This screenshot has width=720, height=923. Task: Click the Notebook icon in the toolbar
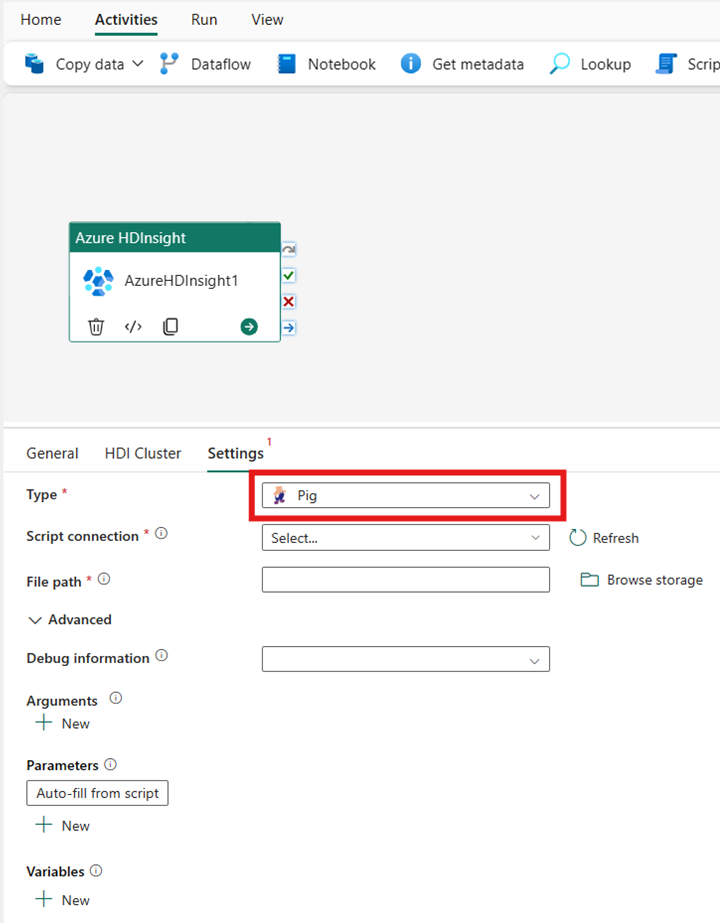point(287,64)
